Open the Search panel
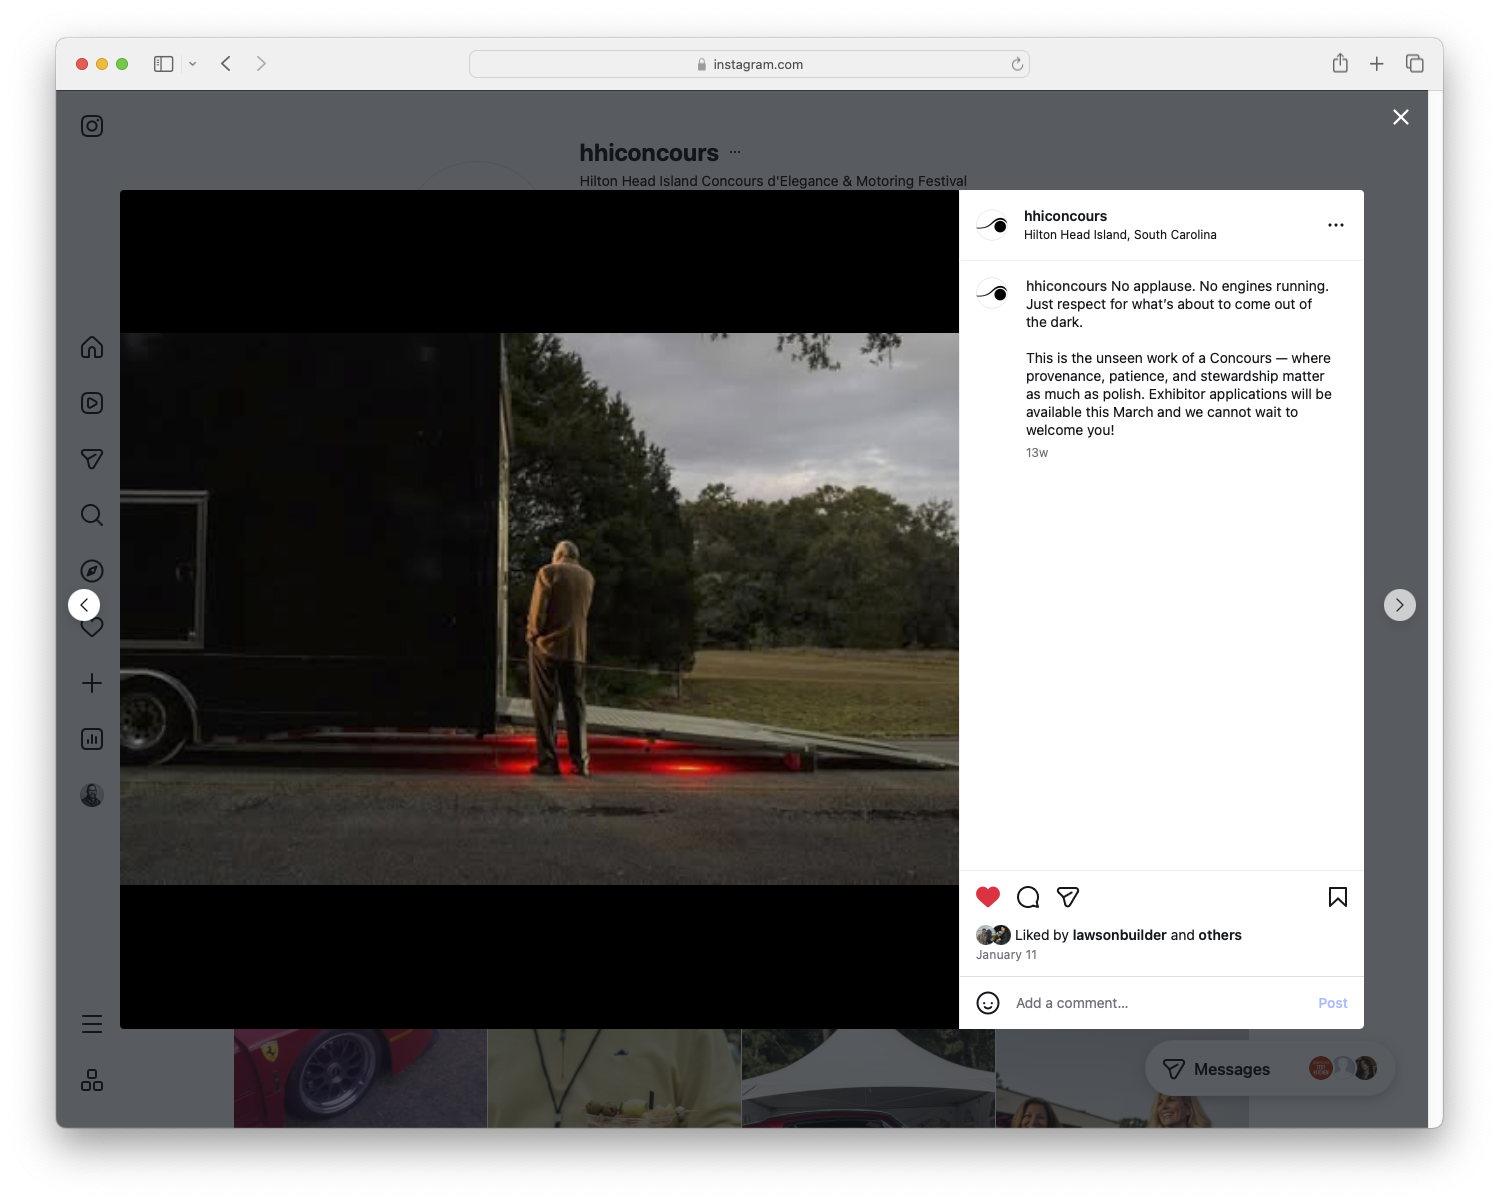This screenshot has width=1499, height=1202. point(91,514)
